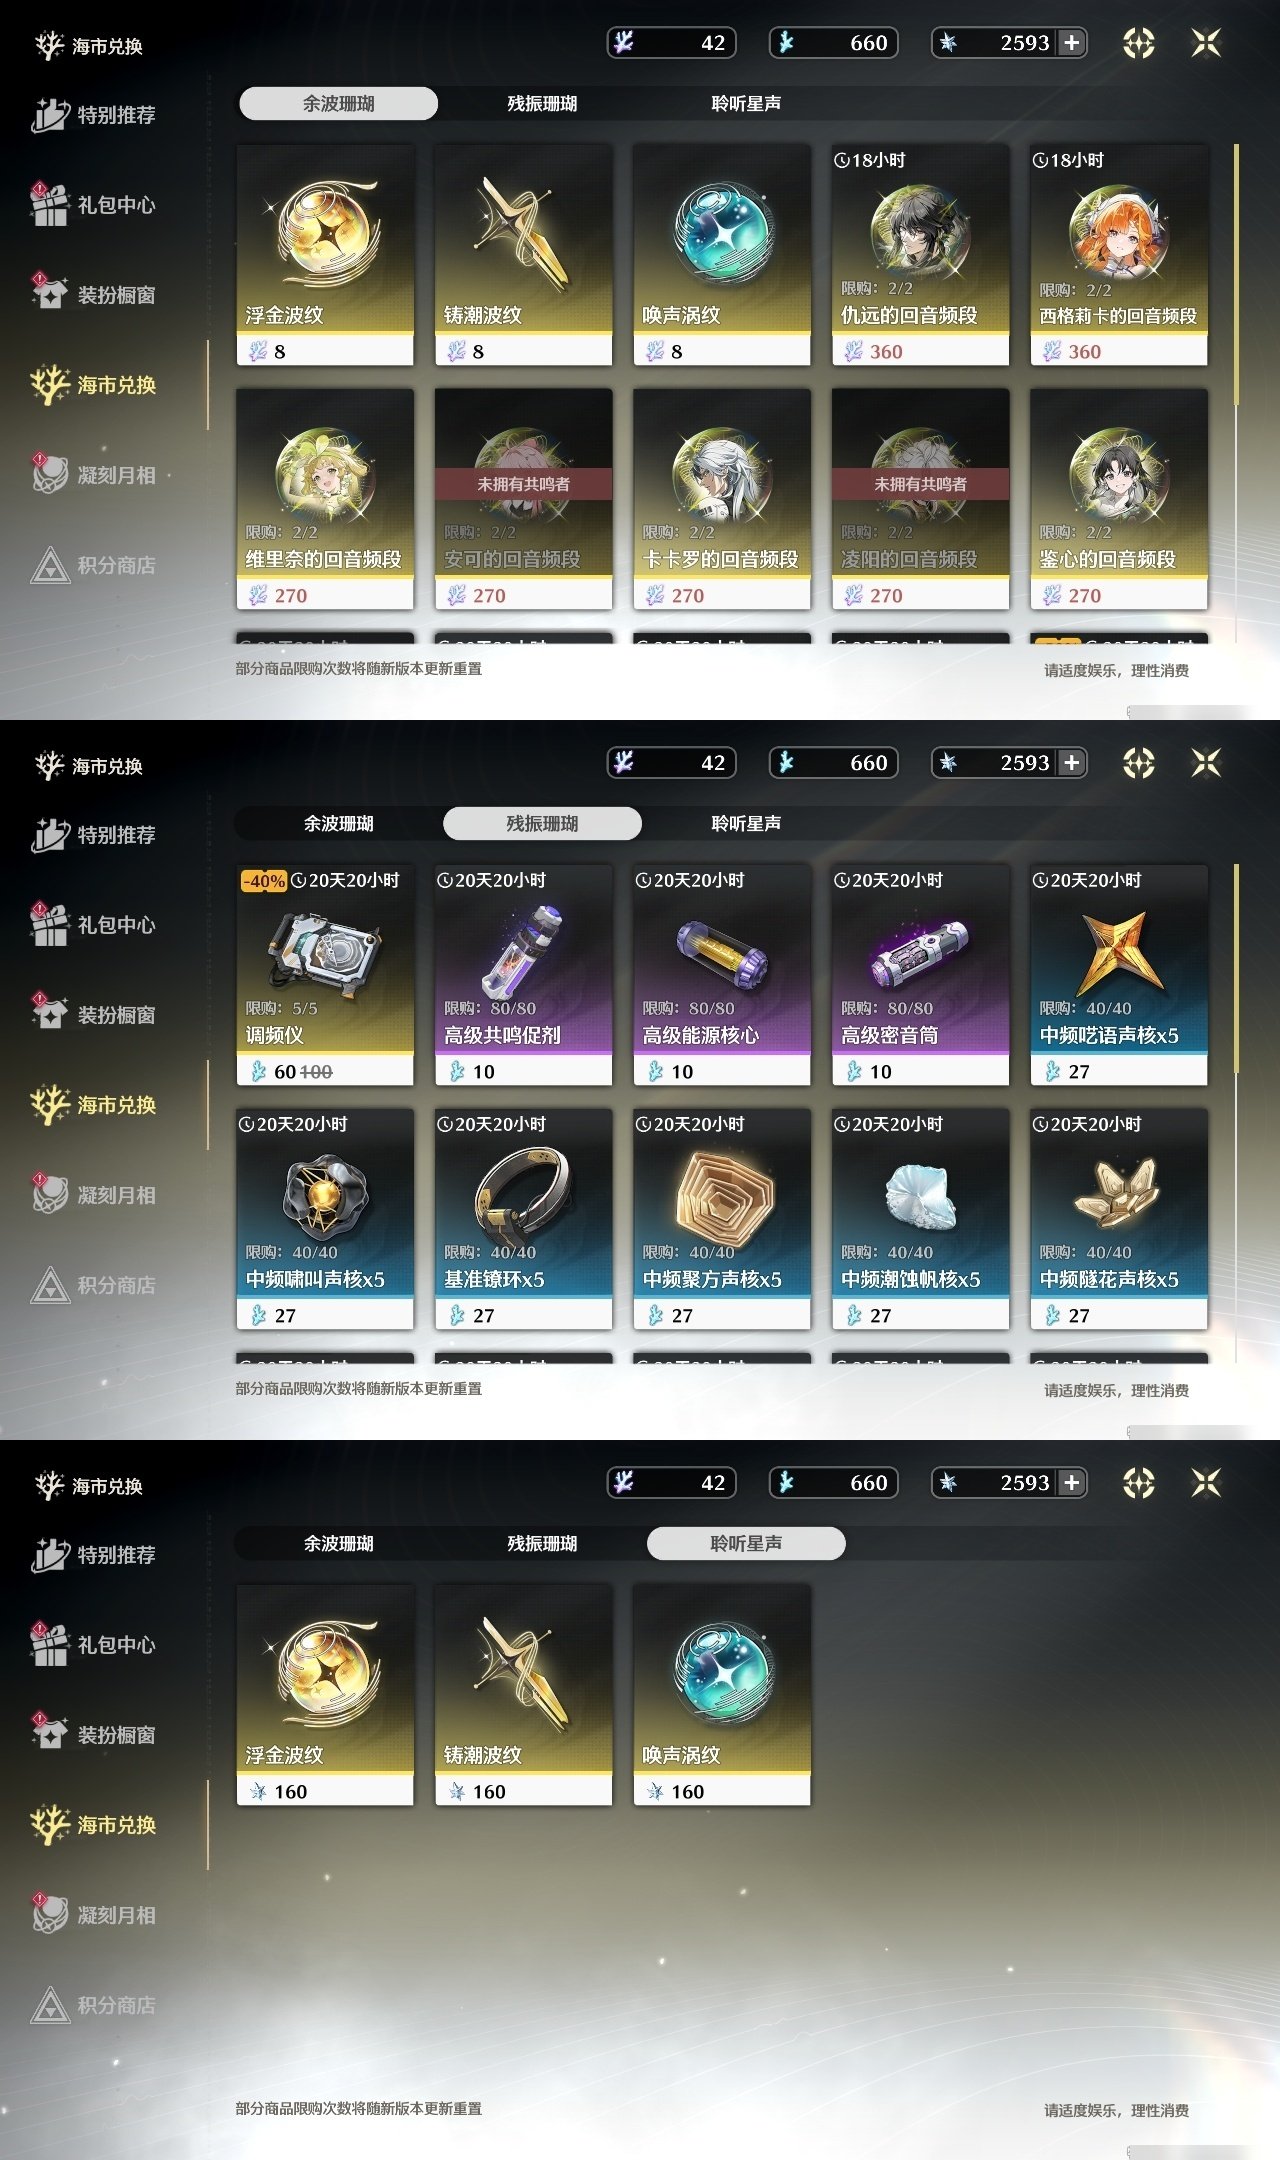Viewport: 1280px width, 2160px height.
Task: Select the 高级密音筒 item card
Action: [x=920, y=975]
